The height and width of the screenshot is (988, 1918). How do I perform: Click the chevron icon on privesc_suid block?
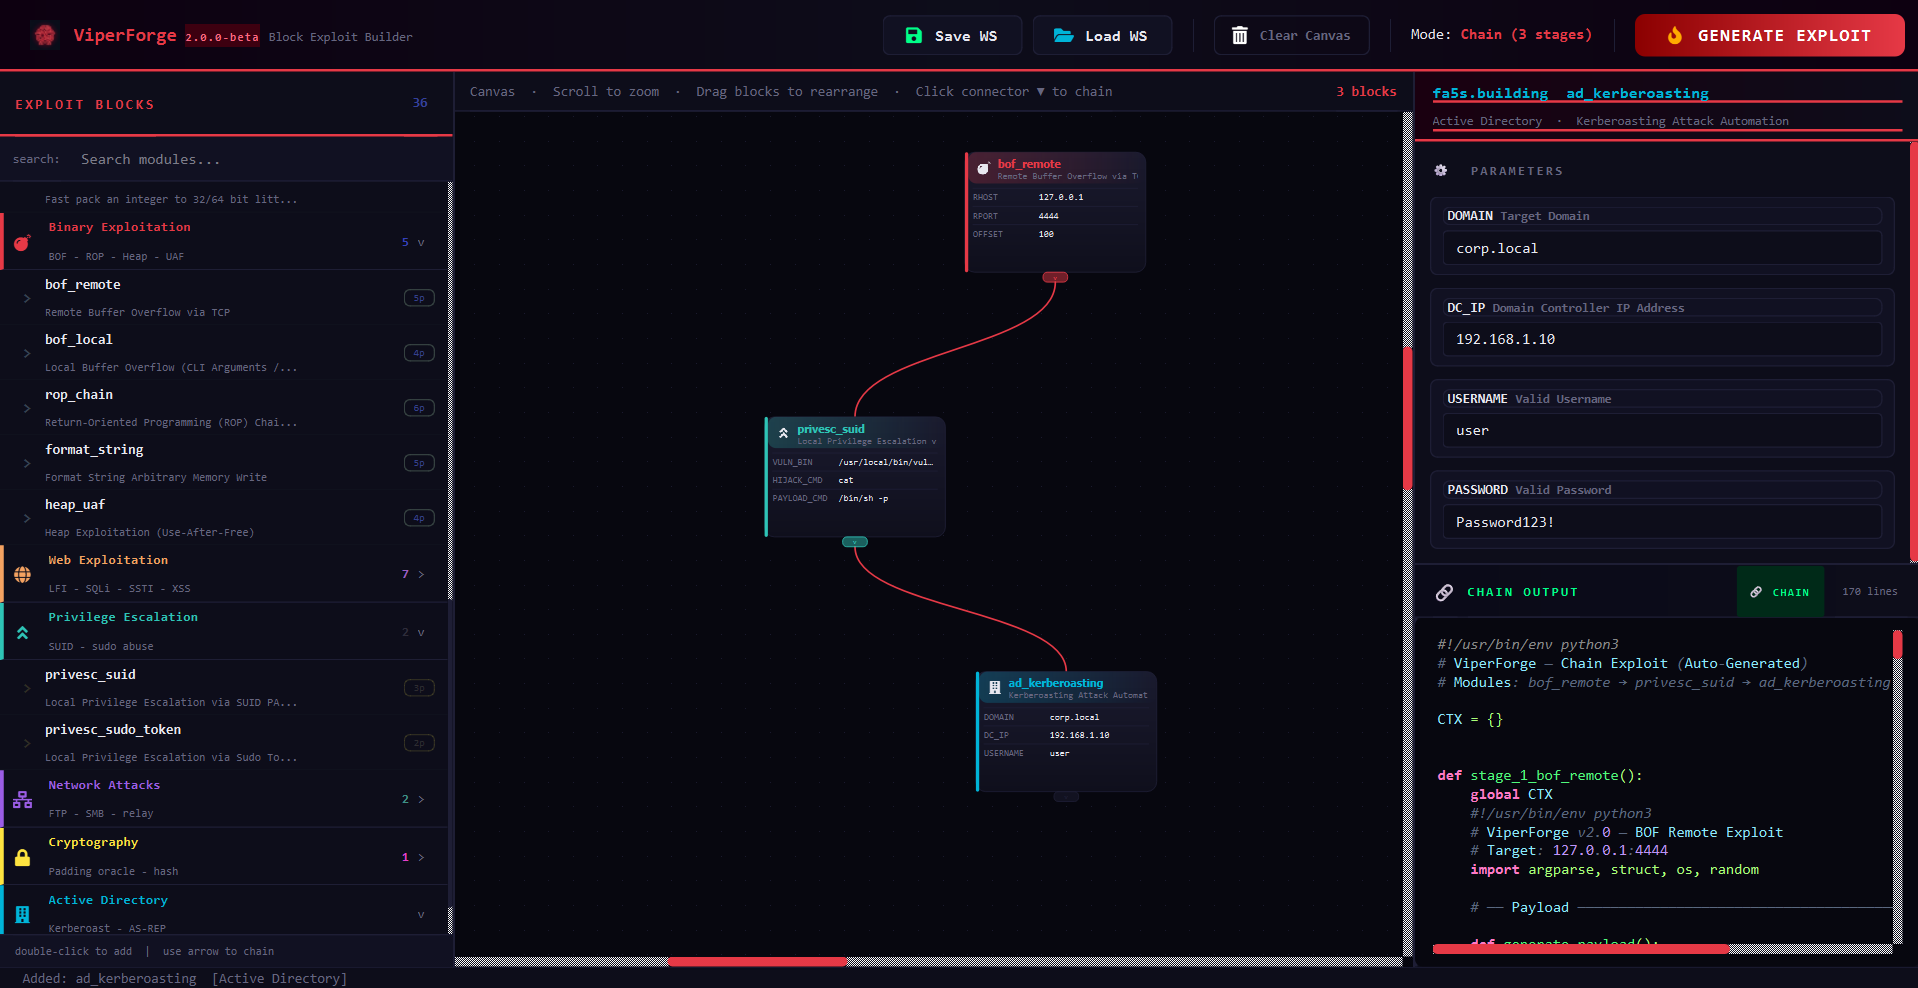783,433
